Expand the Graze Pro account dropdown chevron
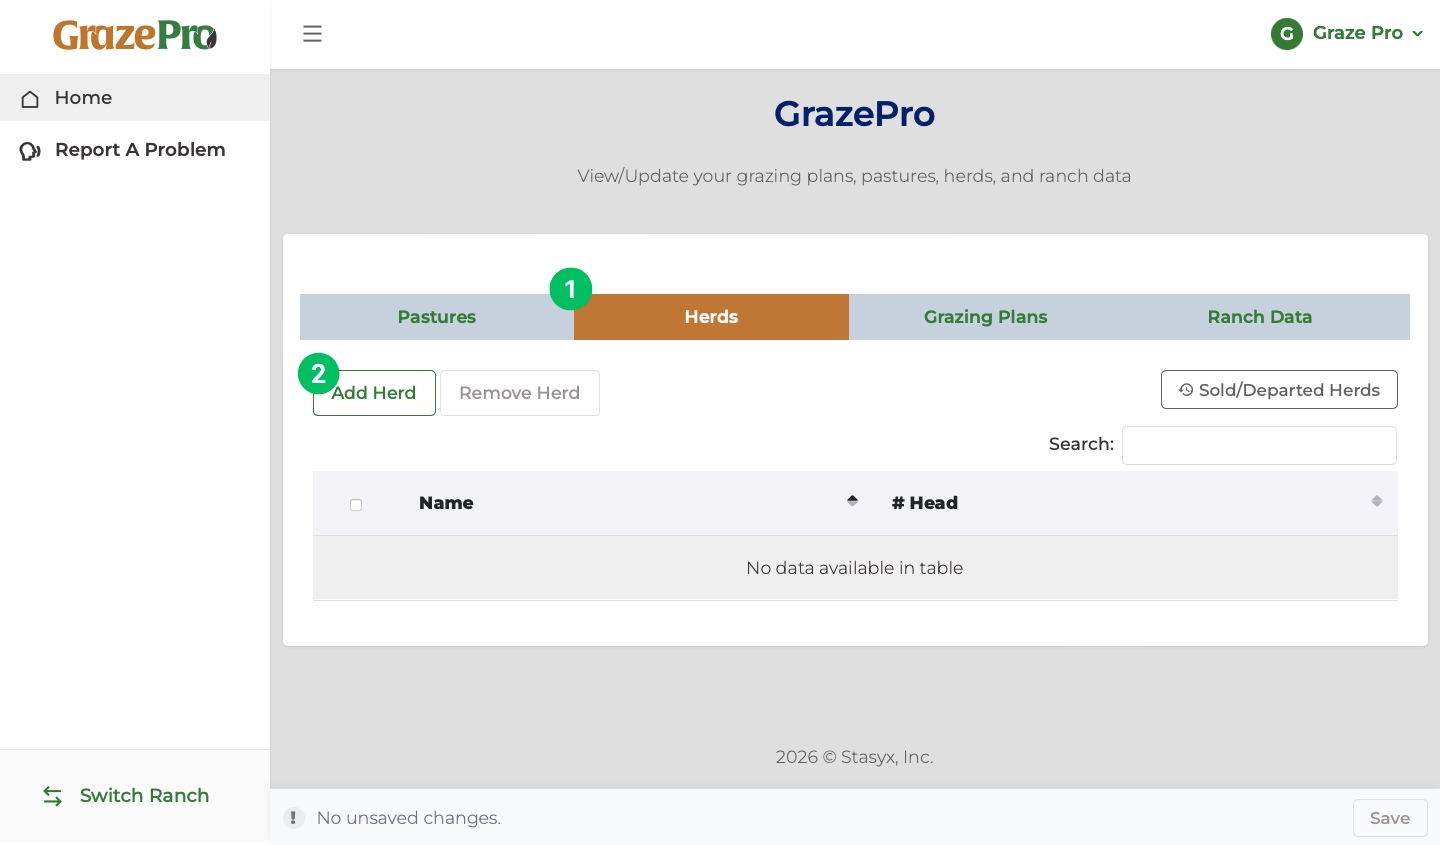Screen dimensions: 1440x845 click(x=1417, y=34)
